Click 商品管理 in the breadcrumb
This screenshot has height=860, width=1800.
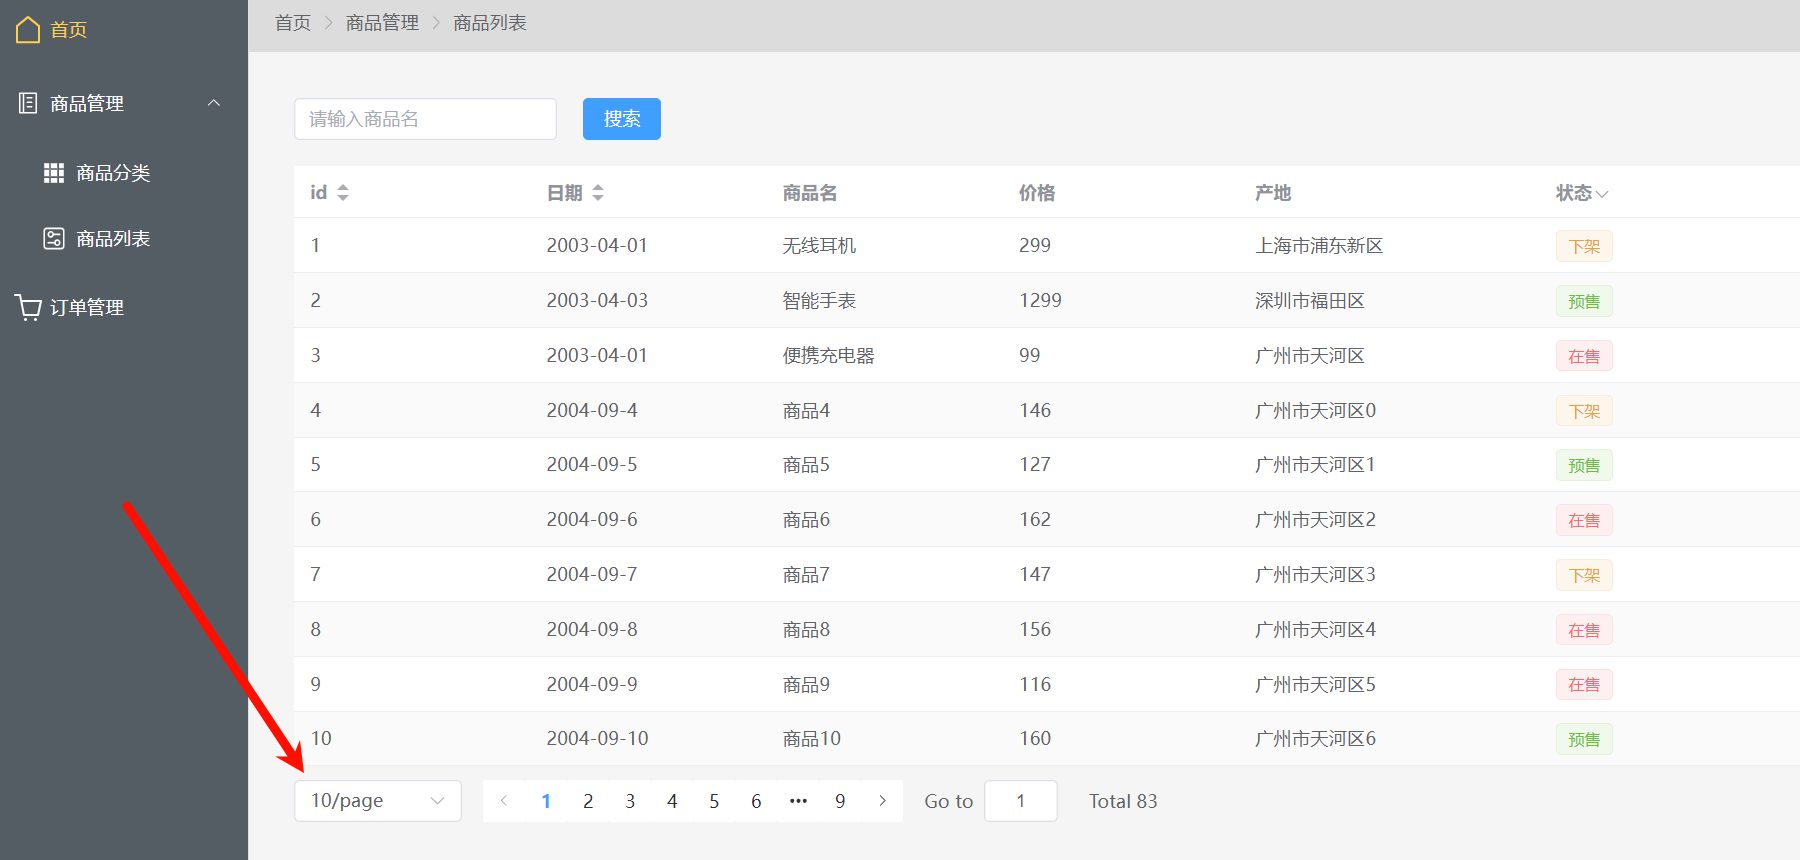tap(382, 23)
